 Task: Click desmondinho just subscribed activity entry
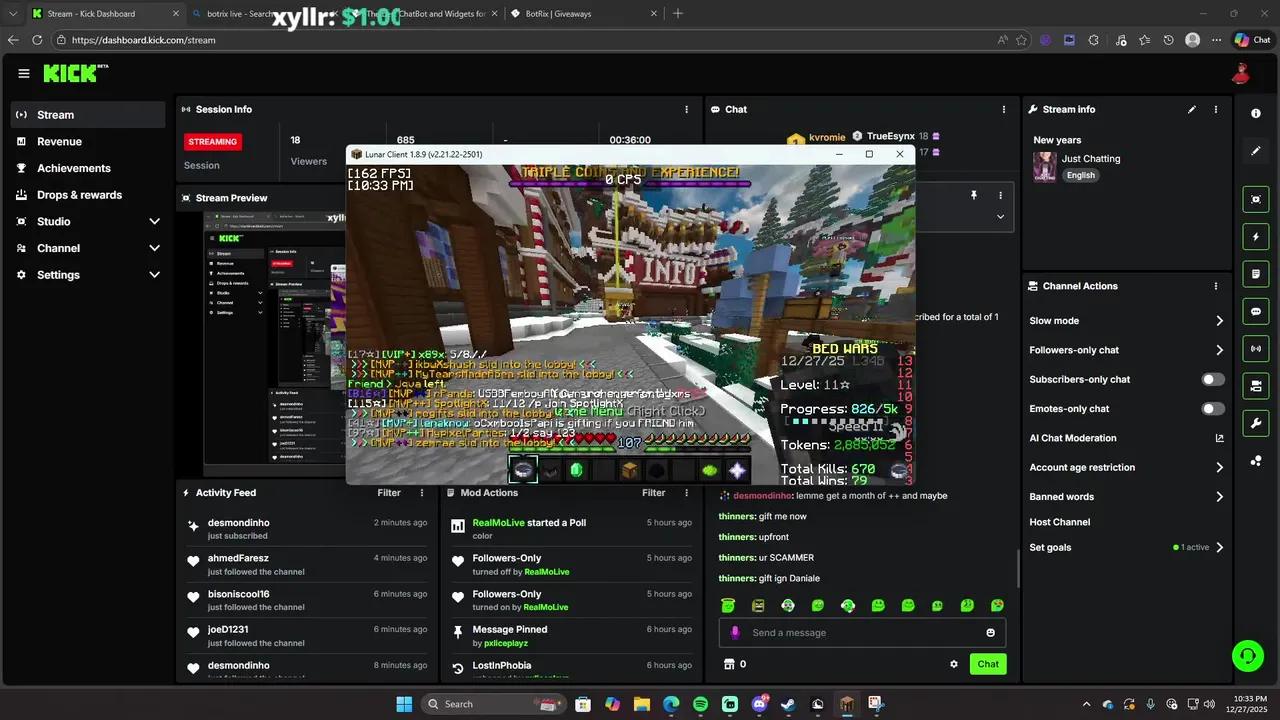tap(307, 529)
